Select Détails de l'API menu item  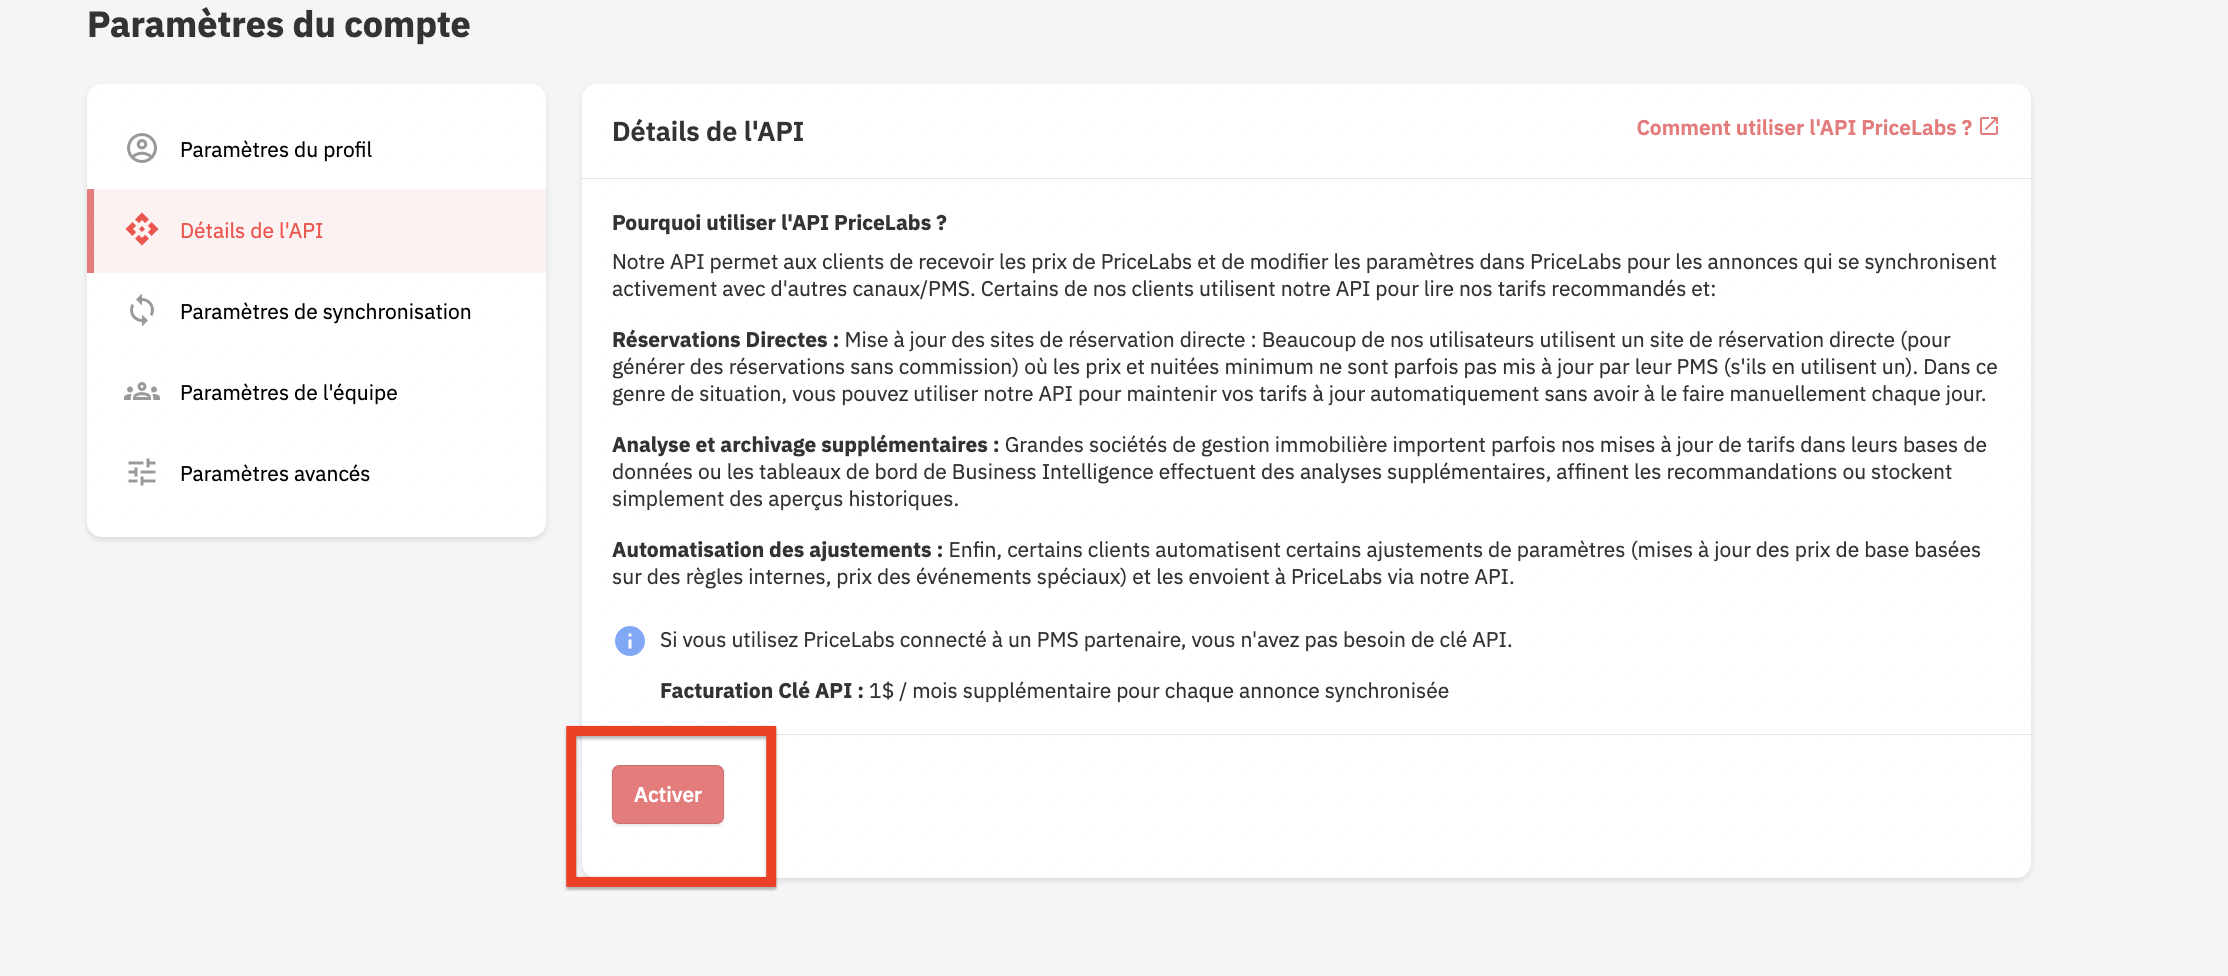[x=316, y=230]
